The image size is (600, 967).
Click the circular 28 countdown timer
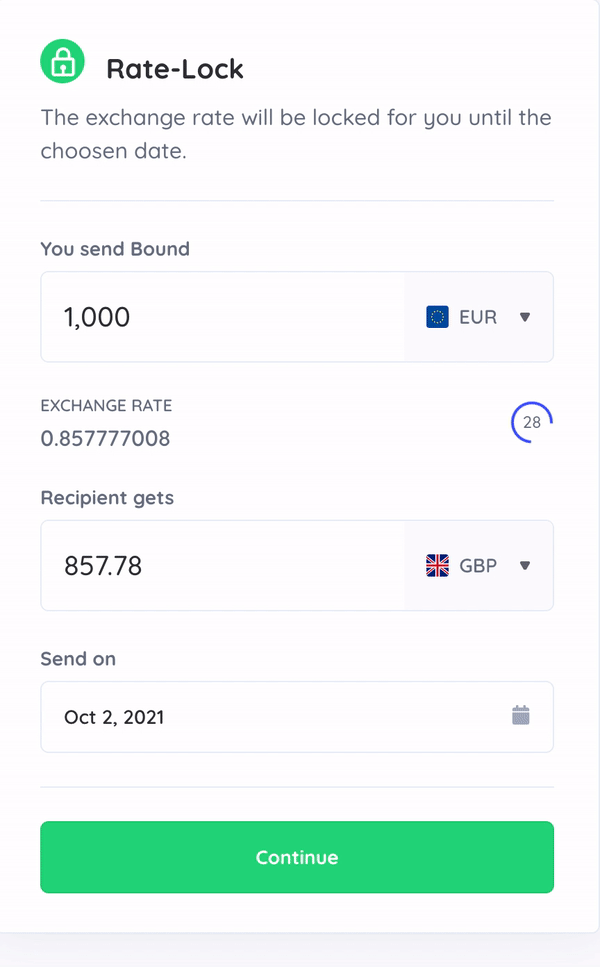532,422
